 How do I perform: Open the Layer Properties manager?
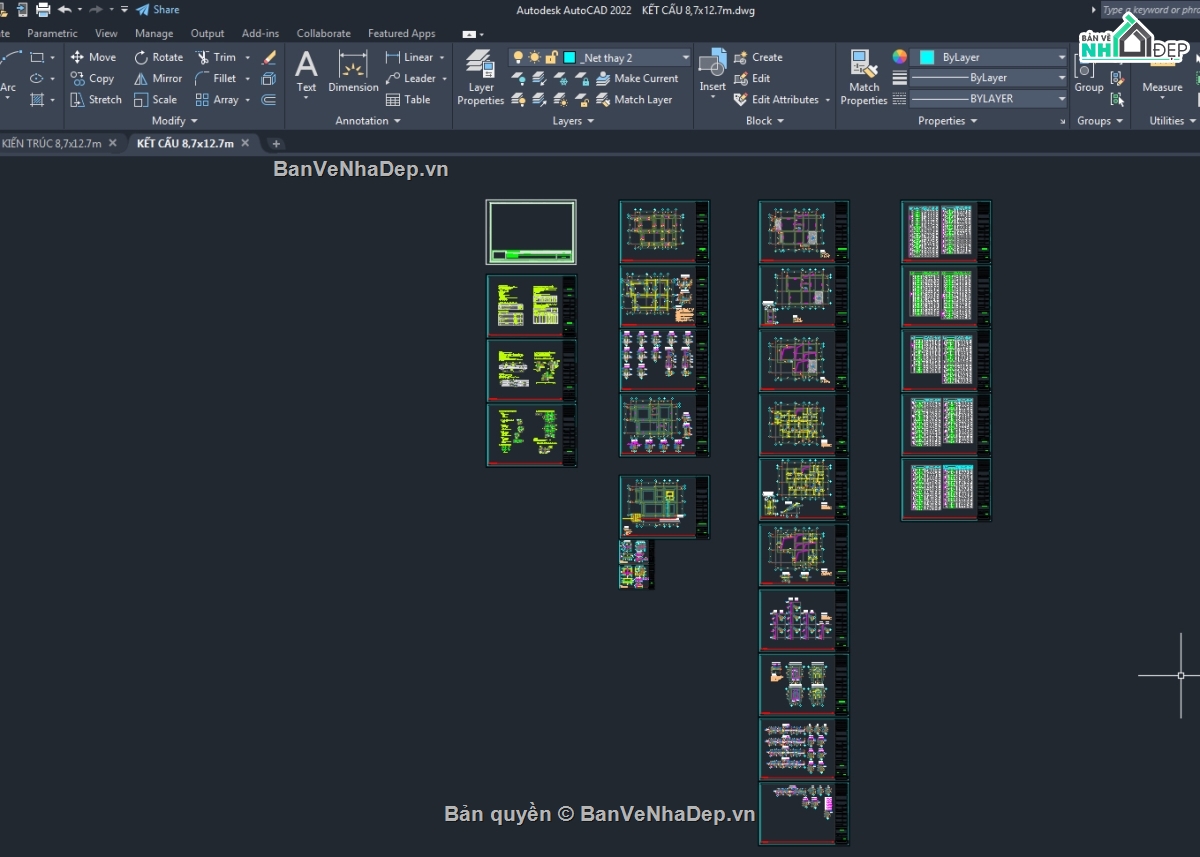point(480,76)
